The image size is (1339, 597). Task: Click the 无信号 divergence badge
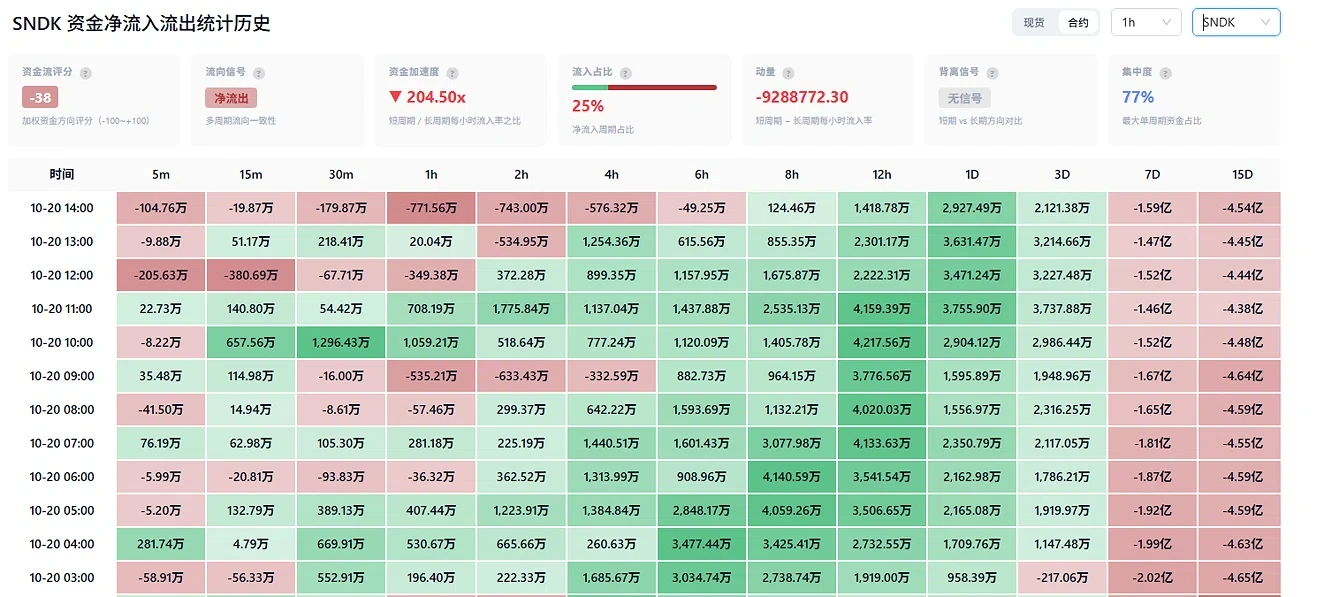tap(965, 98)
